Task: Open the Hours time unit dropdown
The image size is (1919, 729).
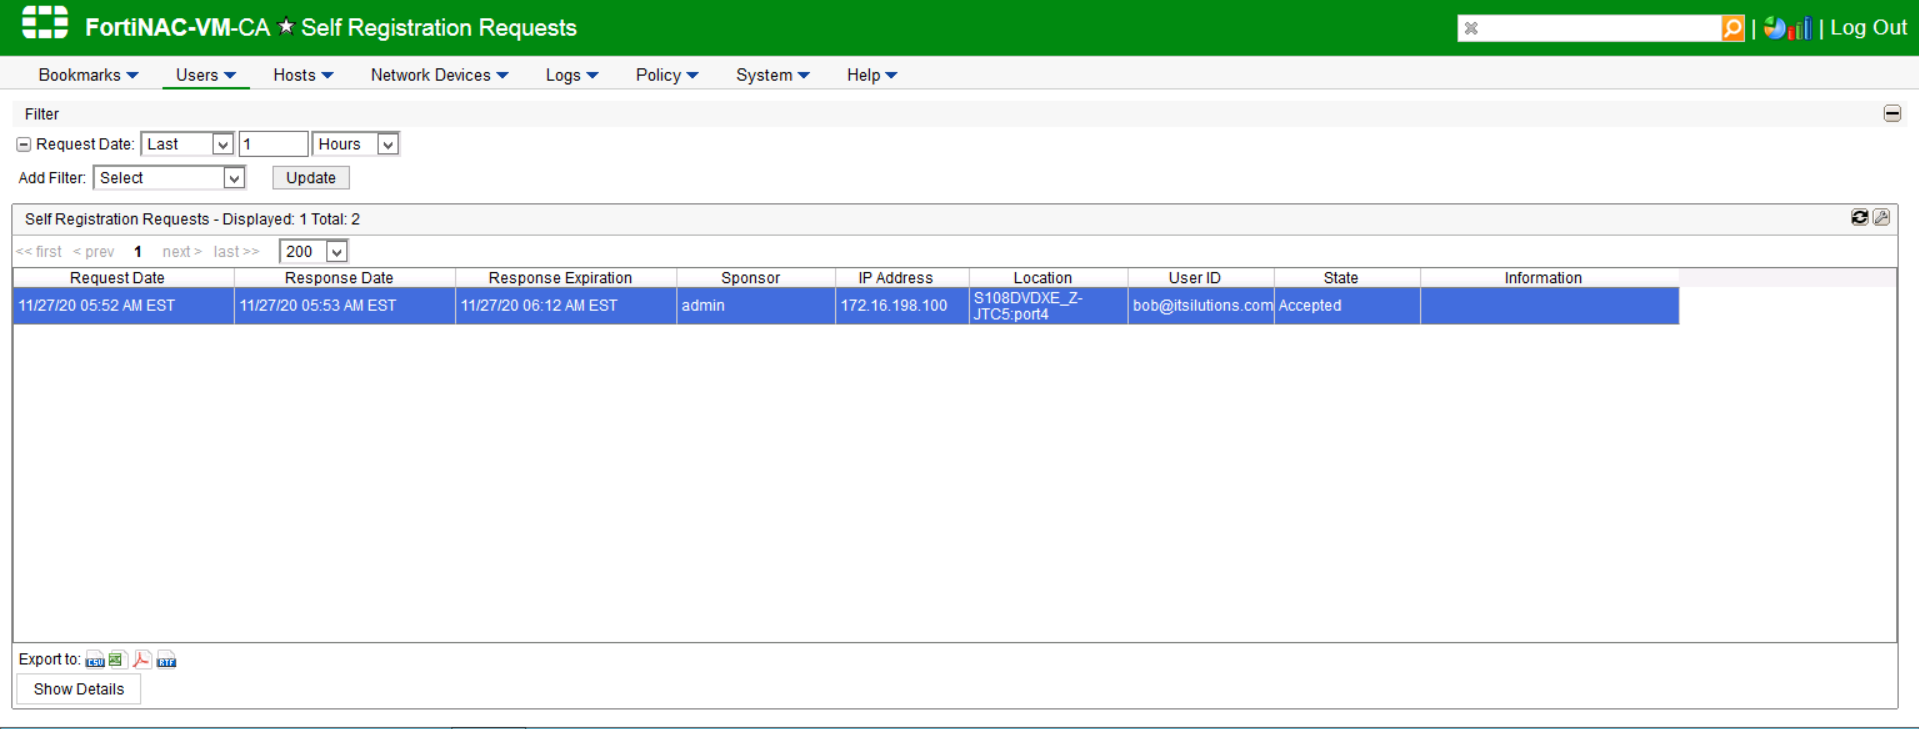Action: tap(356, 144)
